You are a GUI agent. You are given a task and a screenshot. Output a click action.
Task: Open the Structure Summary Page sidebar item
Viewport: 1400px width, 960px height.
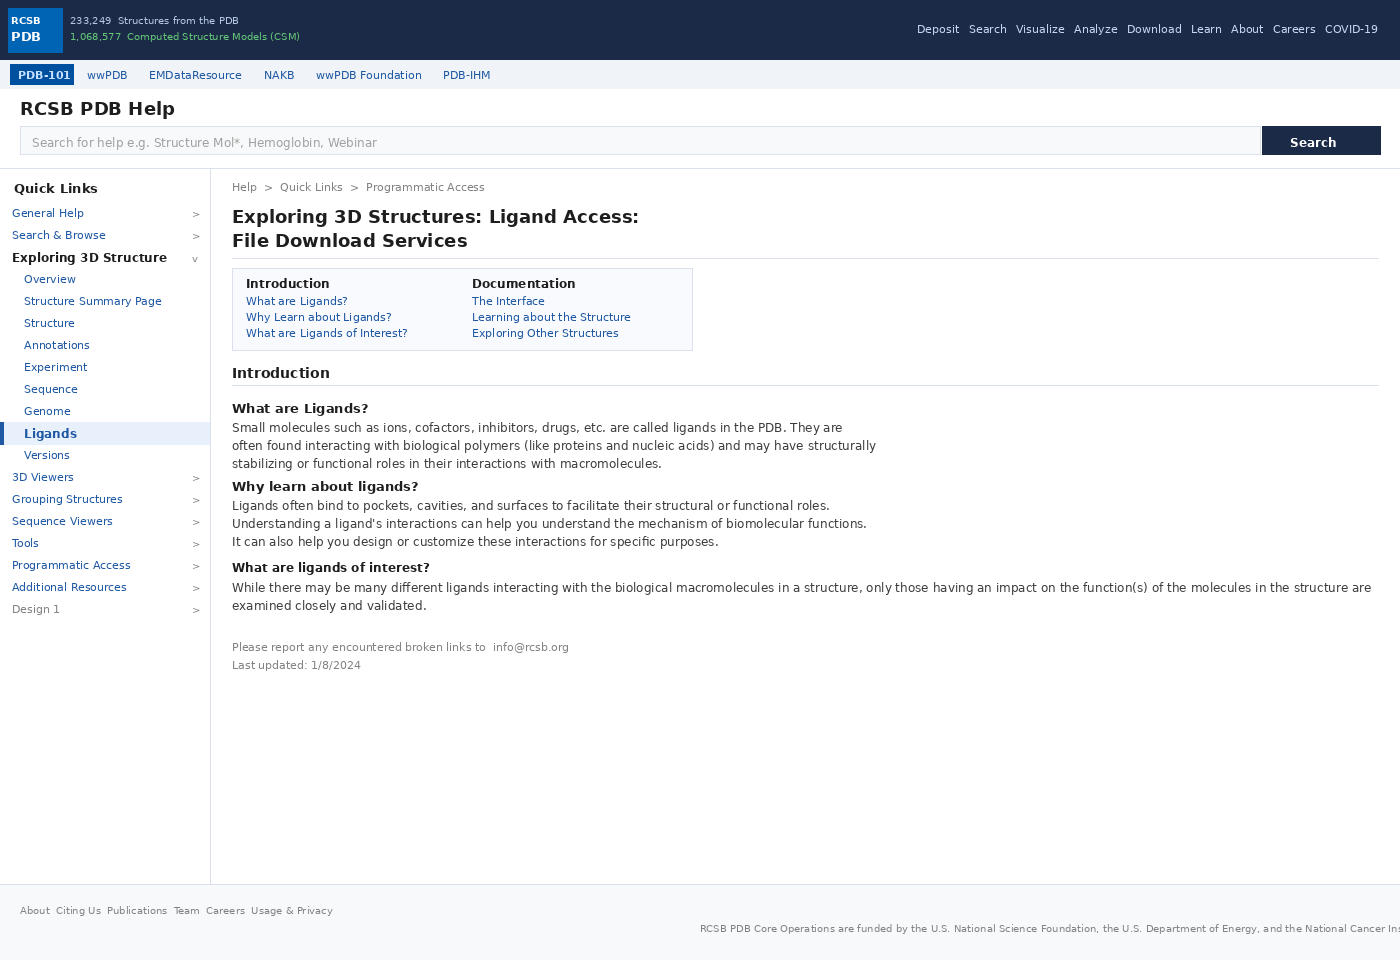point(92,301)
